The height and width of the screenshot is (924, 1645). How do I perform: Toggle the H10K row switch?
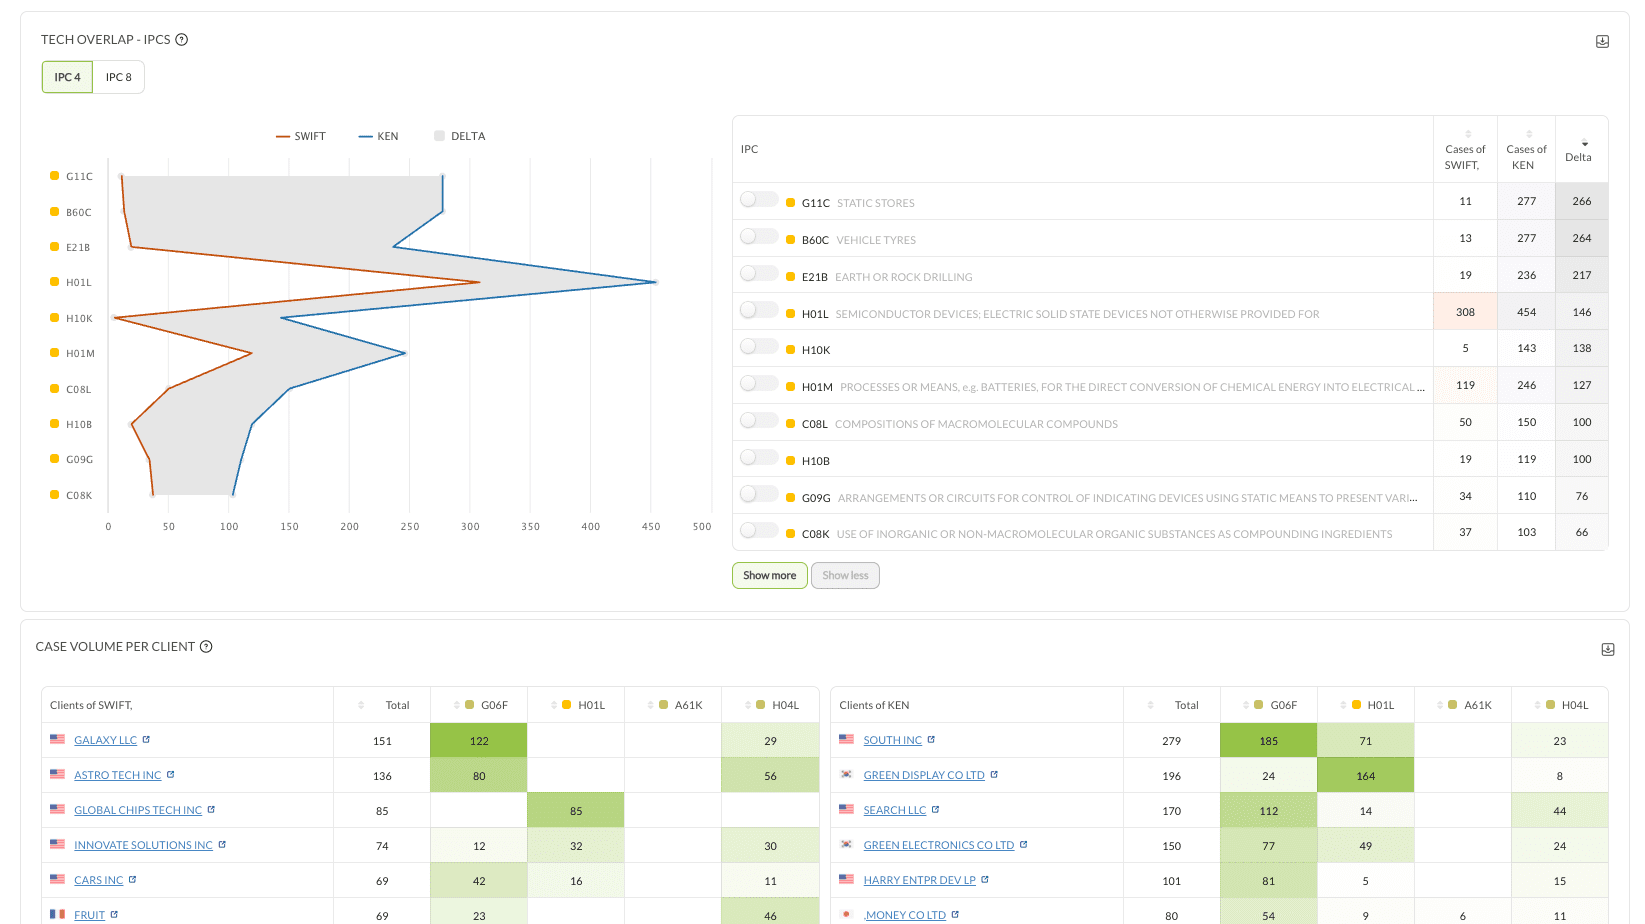pos(759,347)
